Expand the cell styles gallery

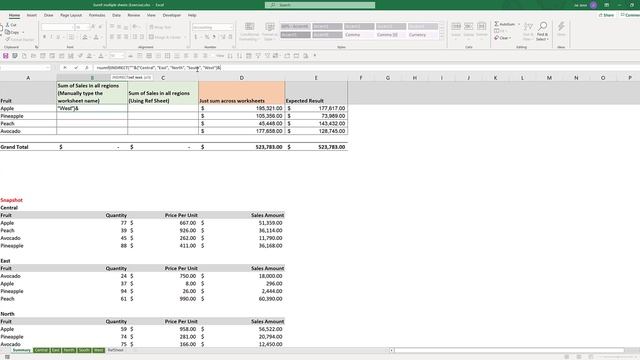[x=442, y=37]
